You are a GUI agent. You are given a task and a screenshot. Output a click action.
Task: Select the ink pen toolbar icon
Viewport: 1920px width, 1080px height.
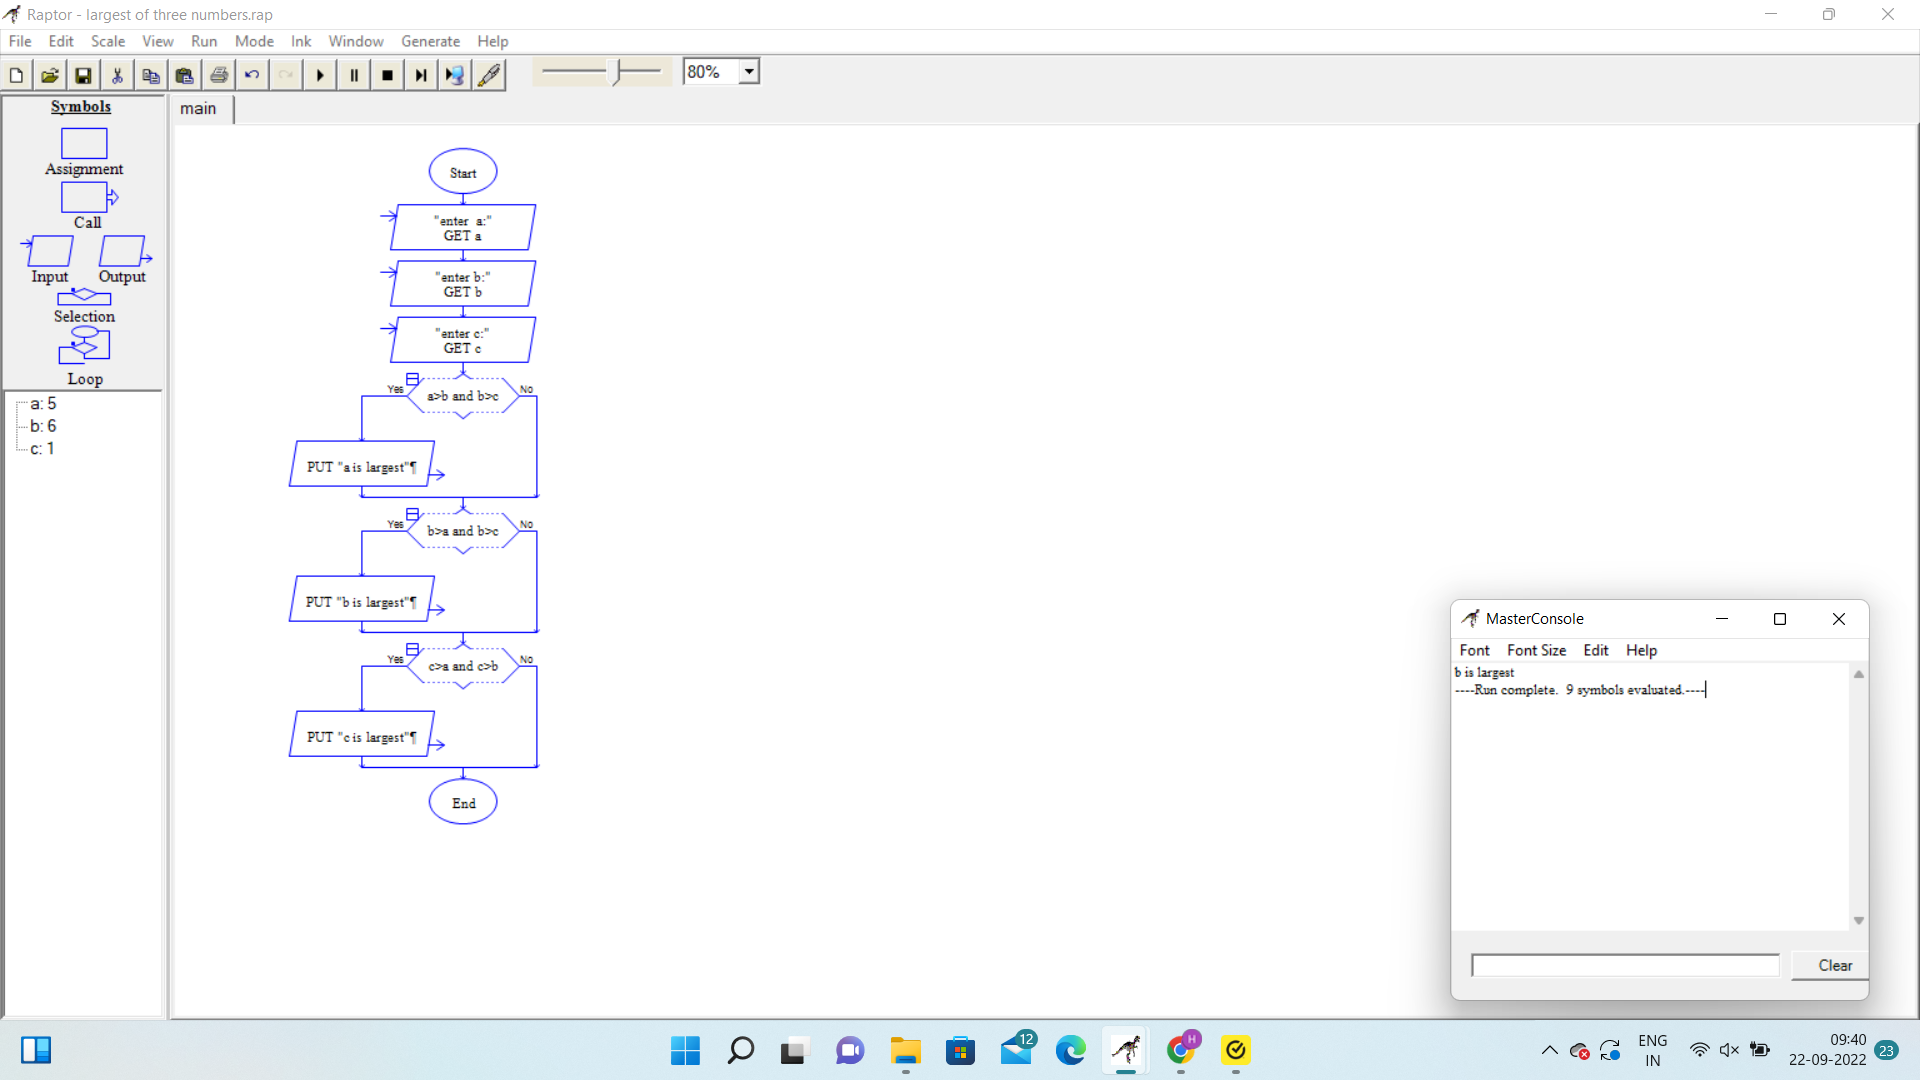tap(489, 75)
